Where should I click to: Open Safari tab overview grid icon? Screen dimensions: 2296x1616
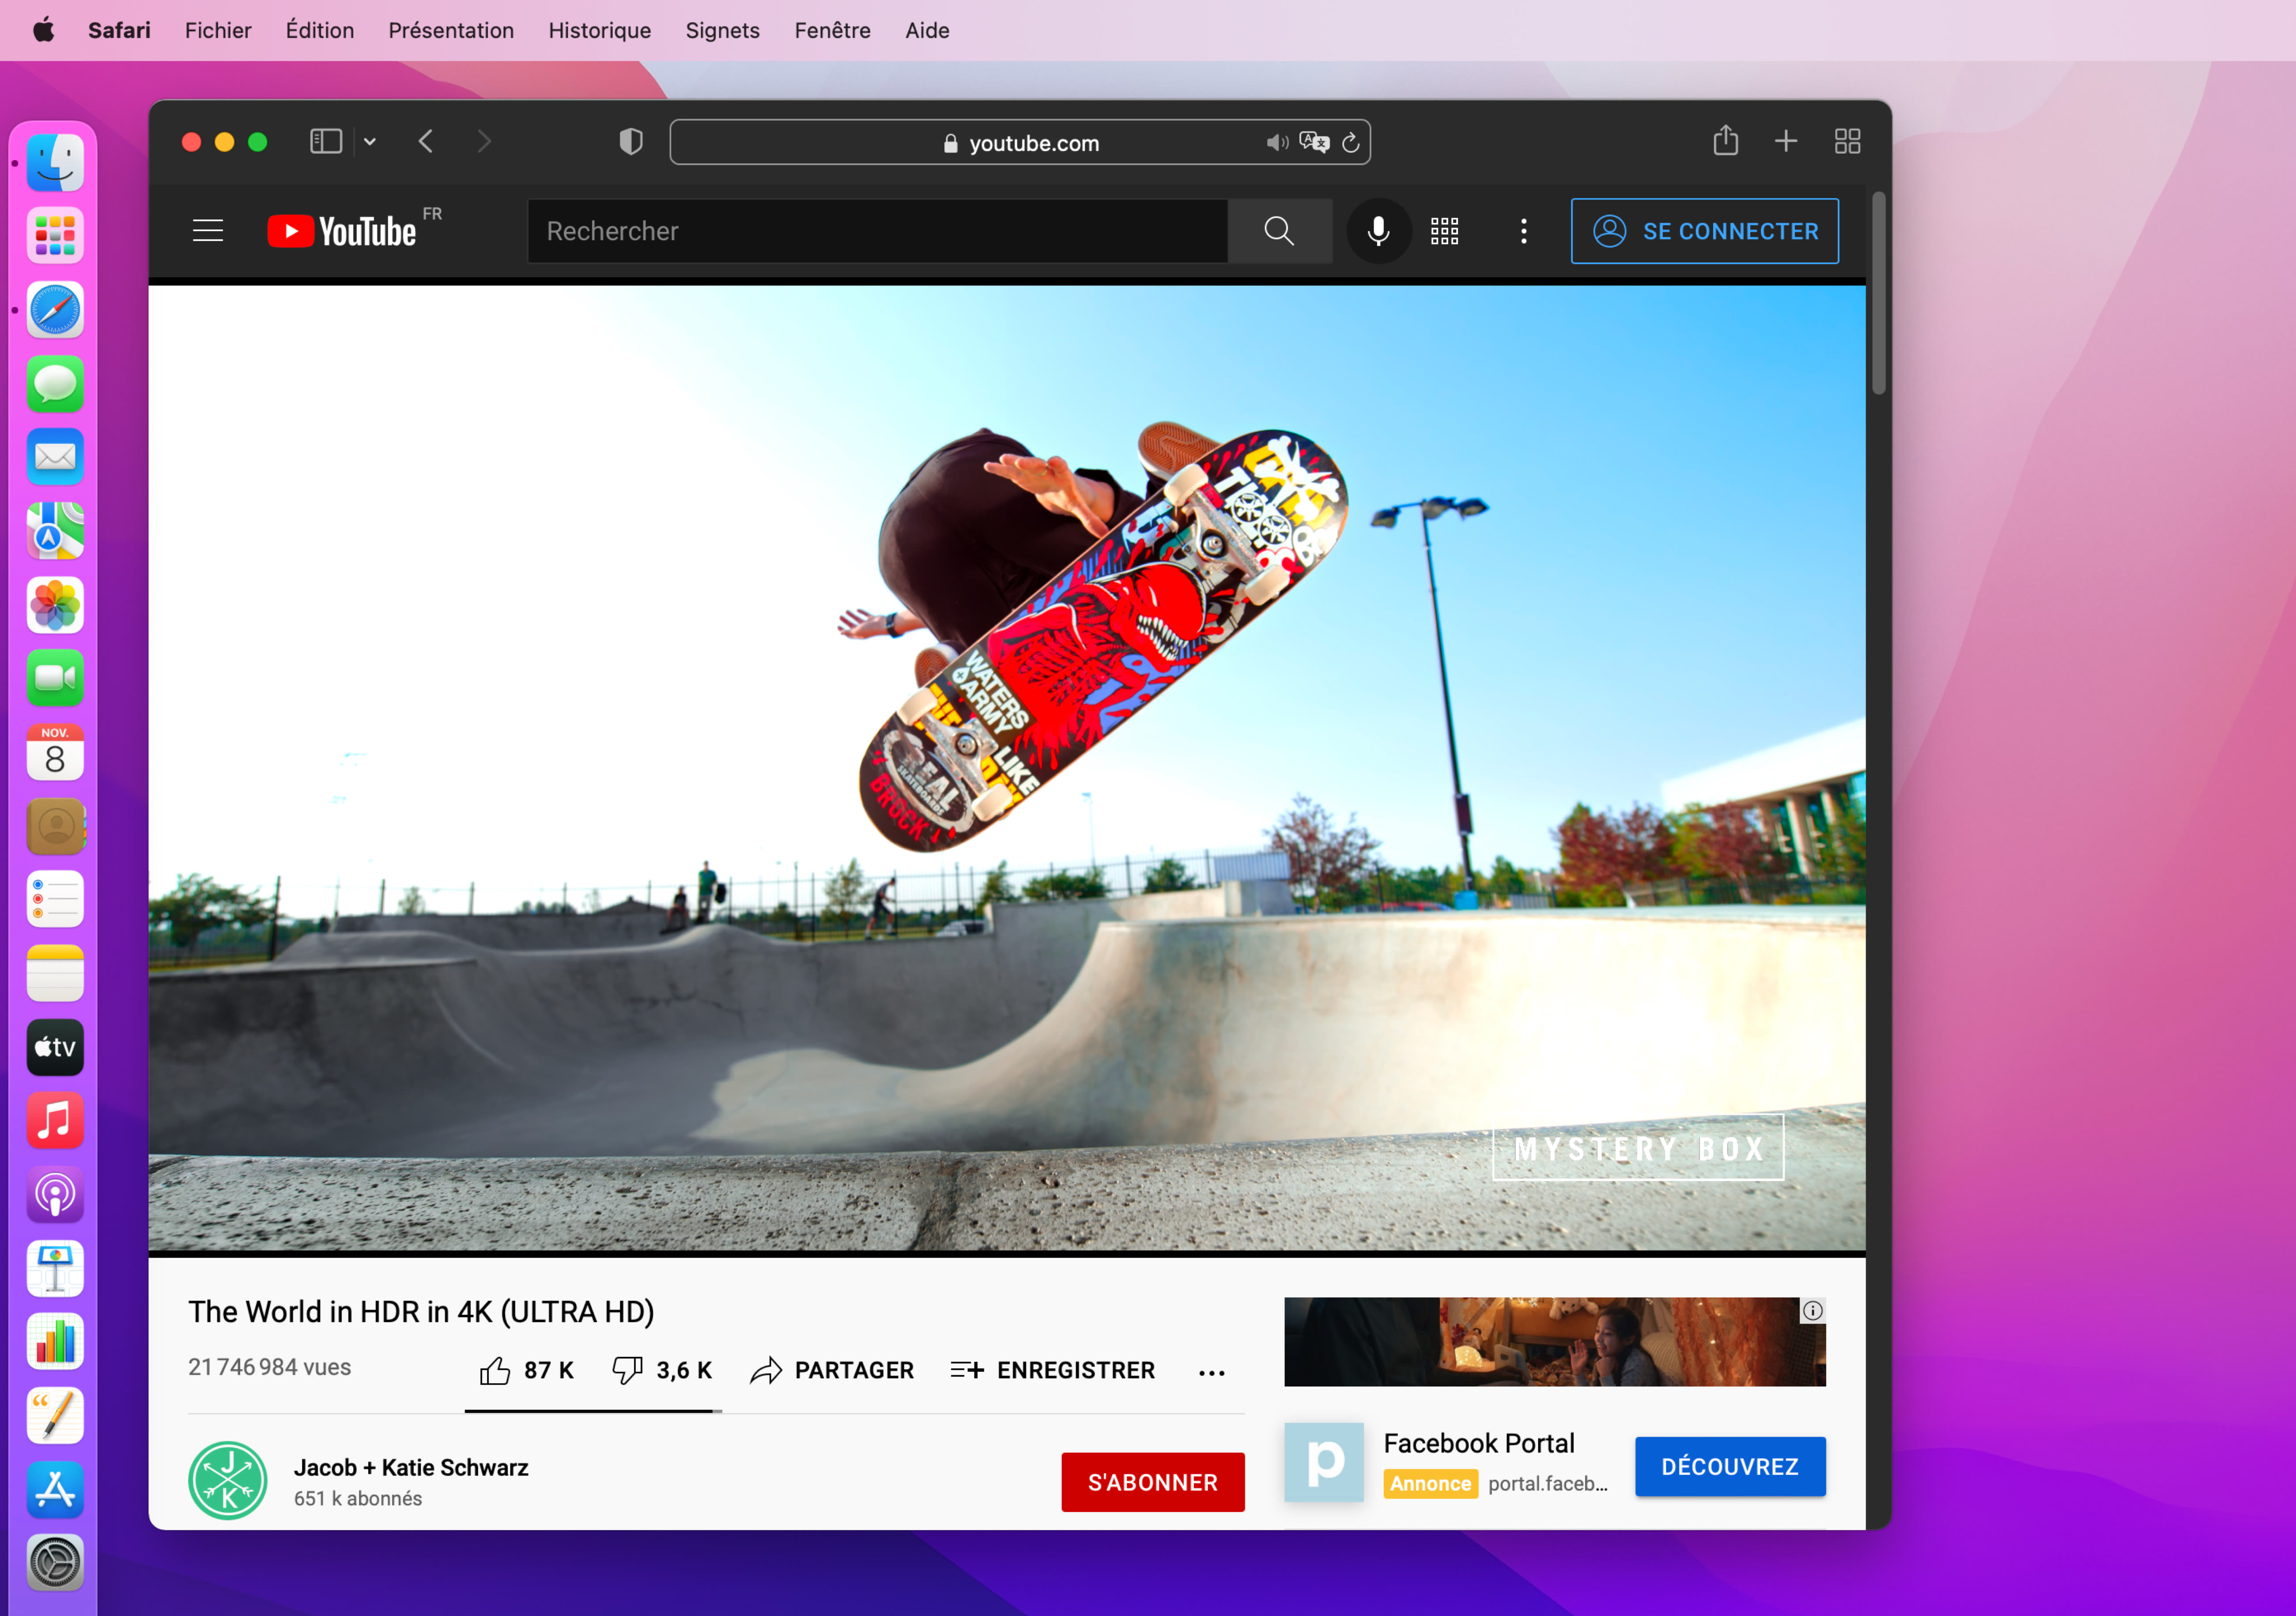1847,141
